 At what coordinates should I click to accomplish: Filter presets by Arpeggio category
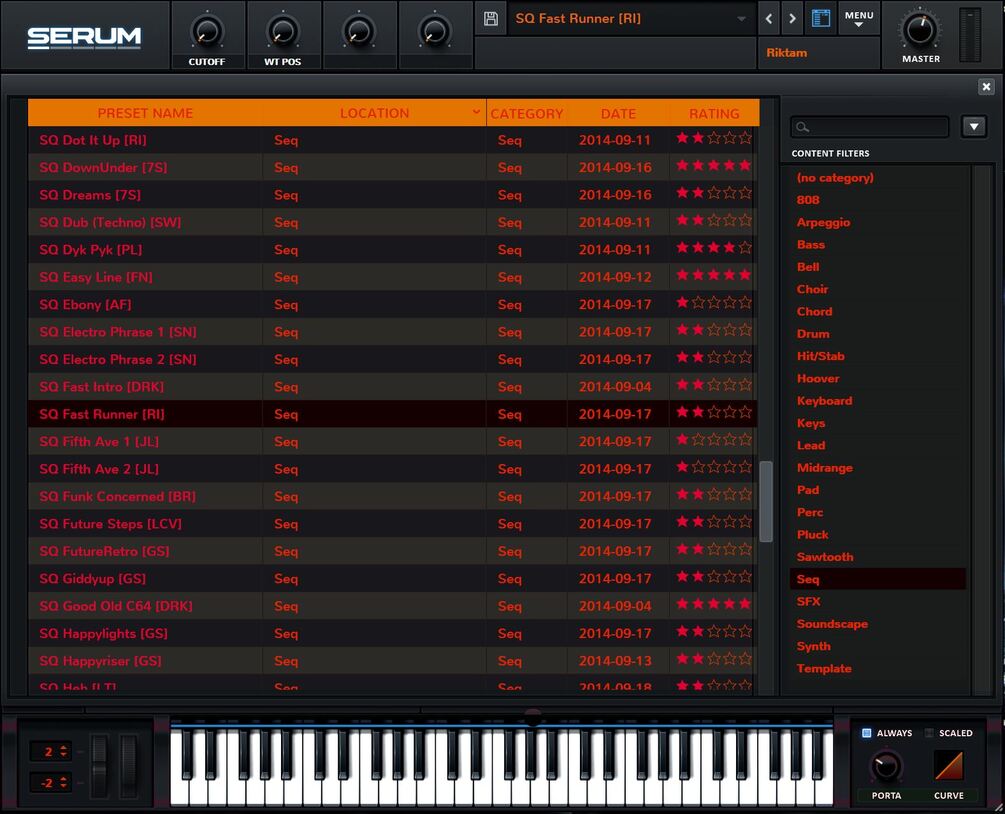823,222
